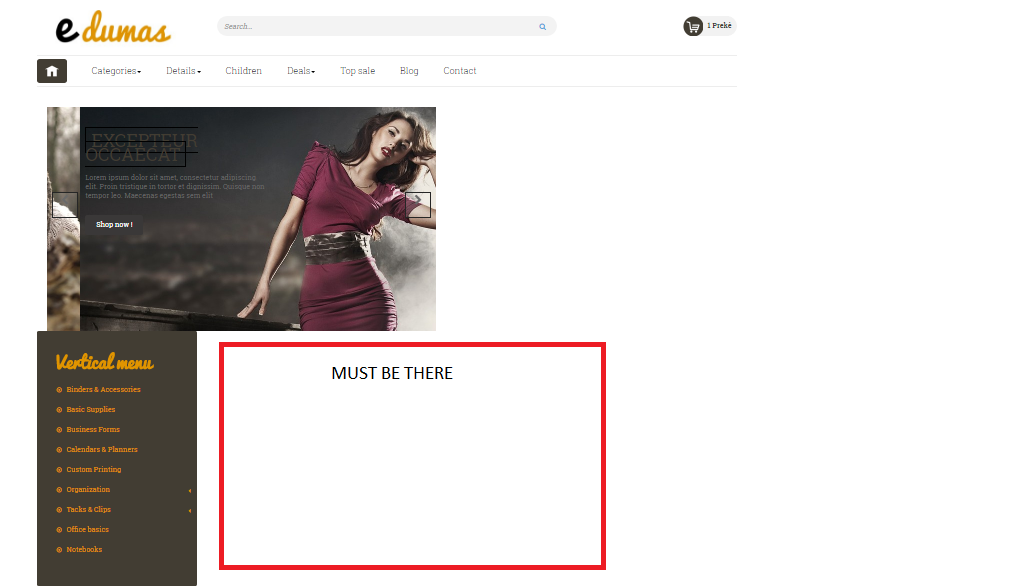
Task: Open Binders & Accessories link
Action: (103, 390)
